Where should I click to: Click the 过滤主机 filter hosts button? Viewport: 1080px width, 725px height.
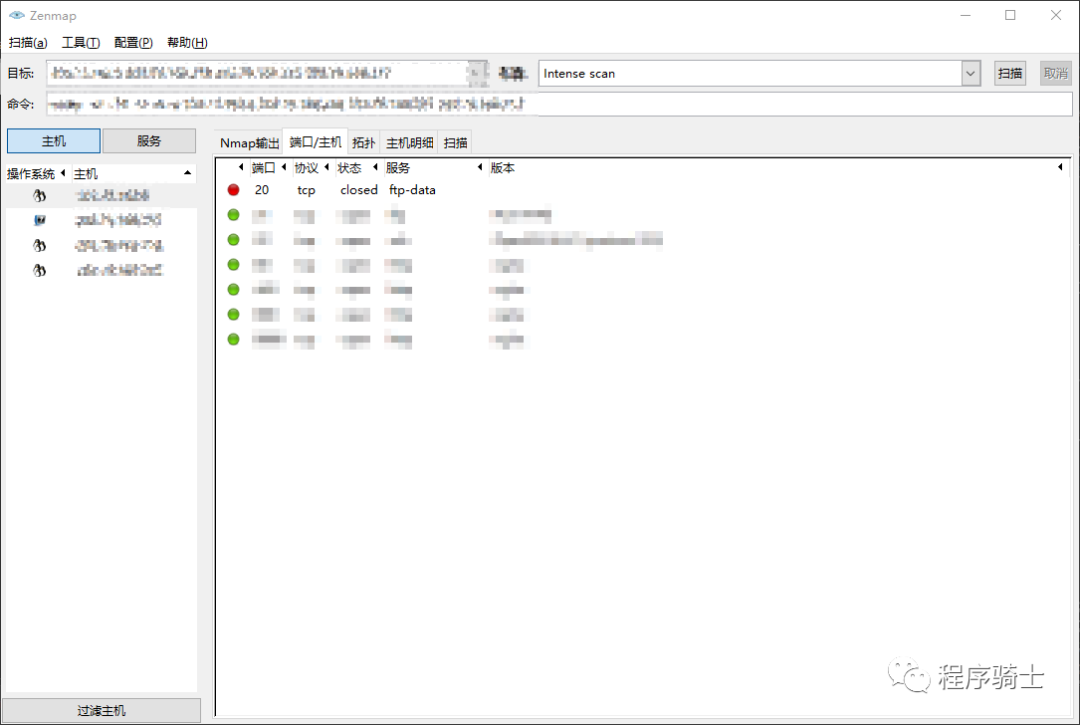101,711
